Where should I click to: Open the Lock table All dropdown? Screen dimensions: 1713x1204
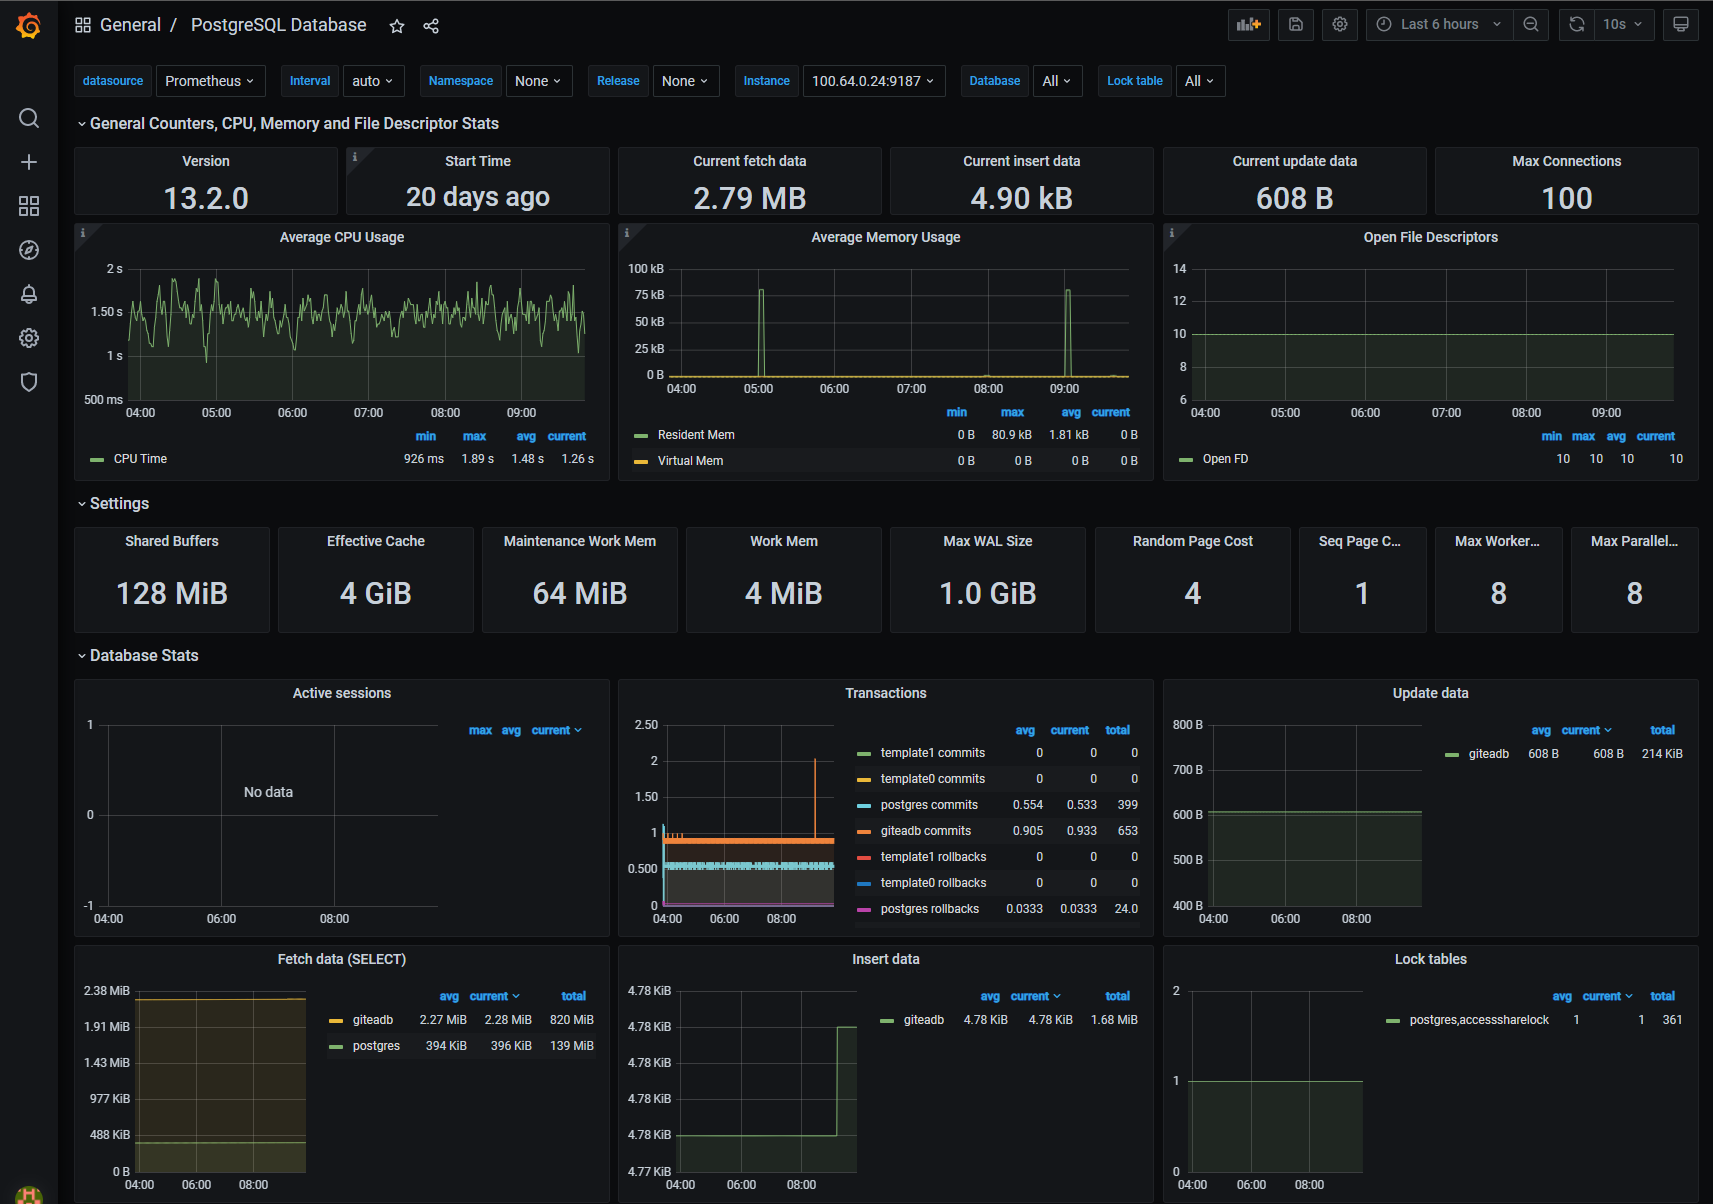point(1199,81)
